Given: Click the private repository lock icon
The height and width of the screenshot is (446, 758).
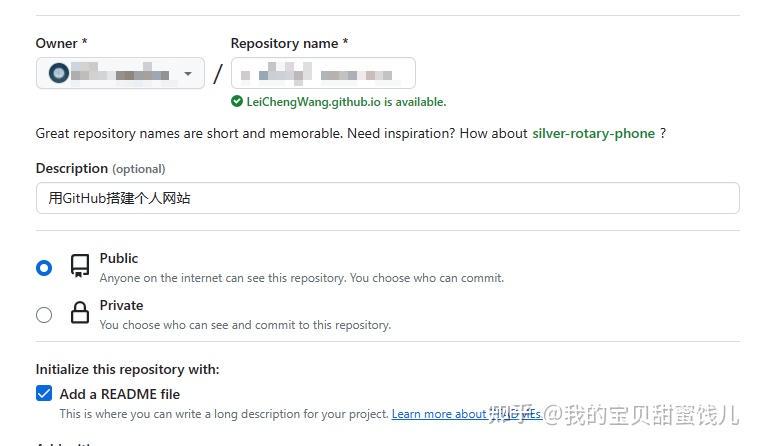Looking at the screenshot, I should [80, 313].
